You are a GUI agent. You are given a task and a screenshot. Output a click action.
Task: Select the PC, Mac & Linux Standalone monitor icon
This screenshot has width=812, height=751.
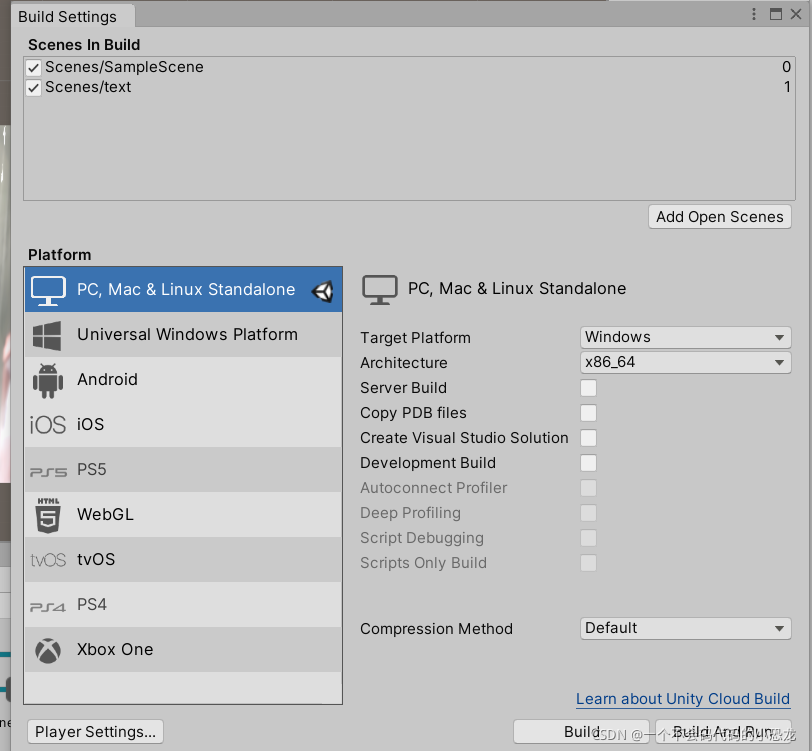coord(48,291)
